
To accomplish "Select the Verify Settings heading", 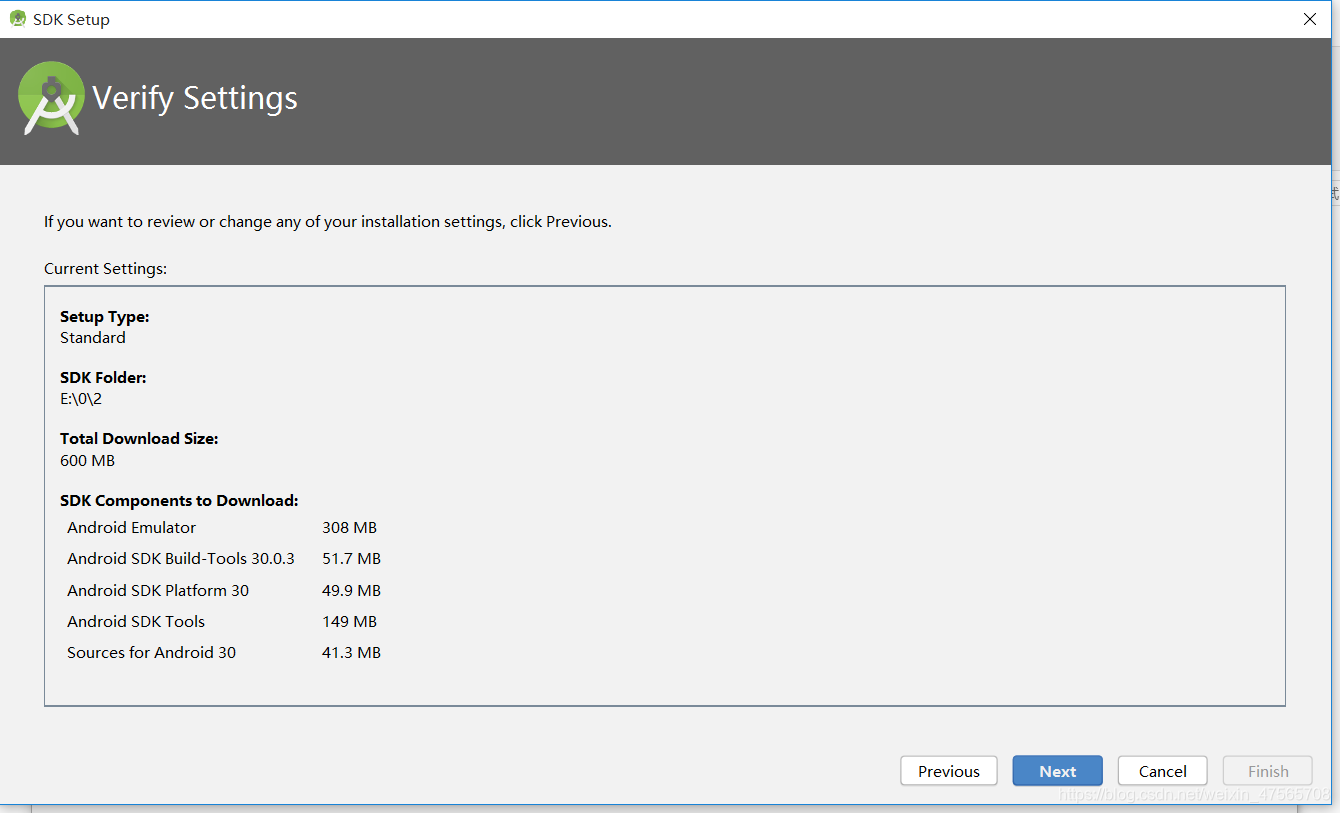I will point(195,98).
